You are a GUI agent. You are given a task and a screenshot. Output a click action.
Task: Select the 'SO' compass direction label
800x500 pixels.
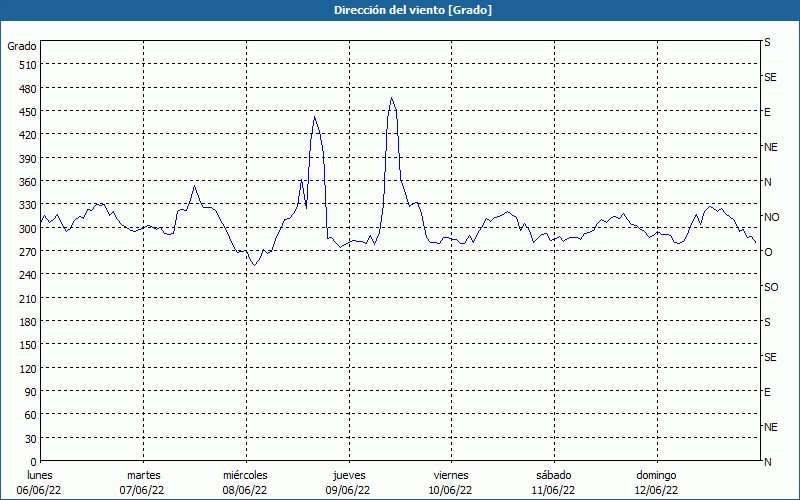point(771,287)
